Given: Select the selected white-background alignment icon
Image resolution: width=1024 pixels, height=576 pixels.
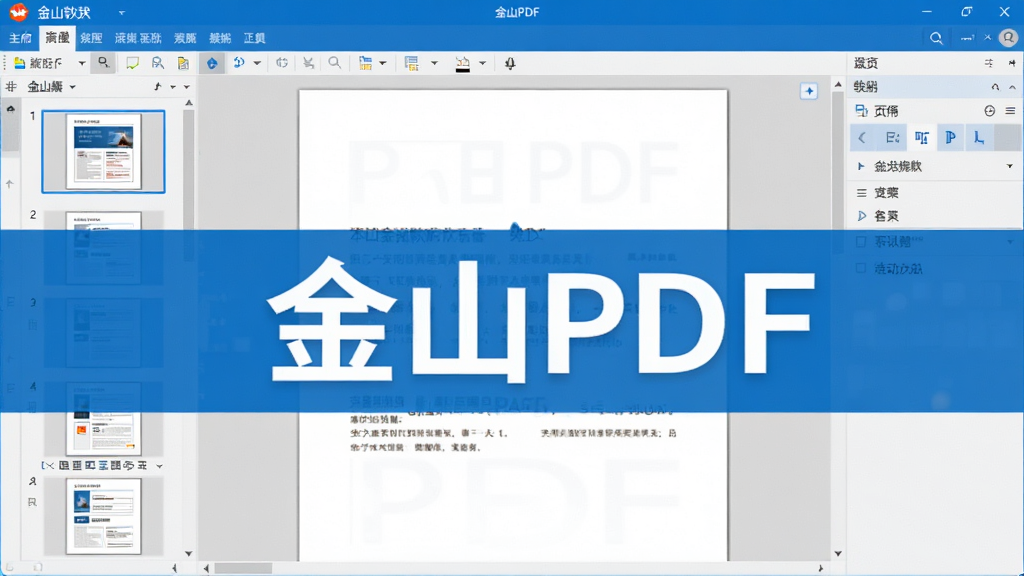Looking at the screenshot, I should pos(921,137).
